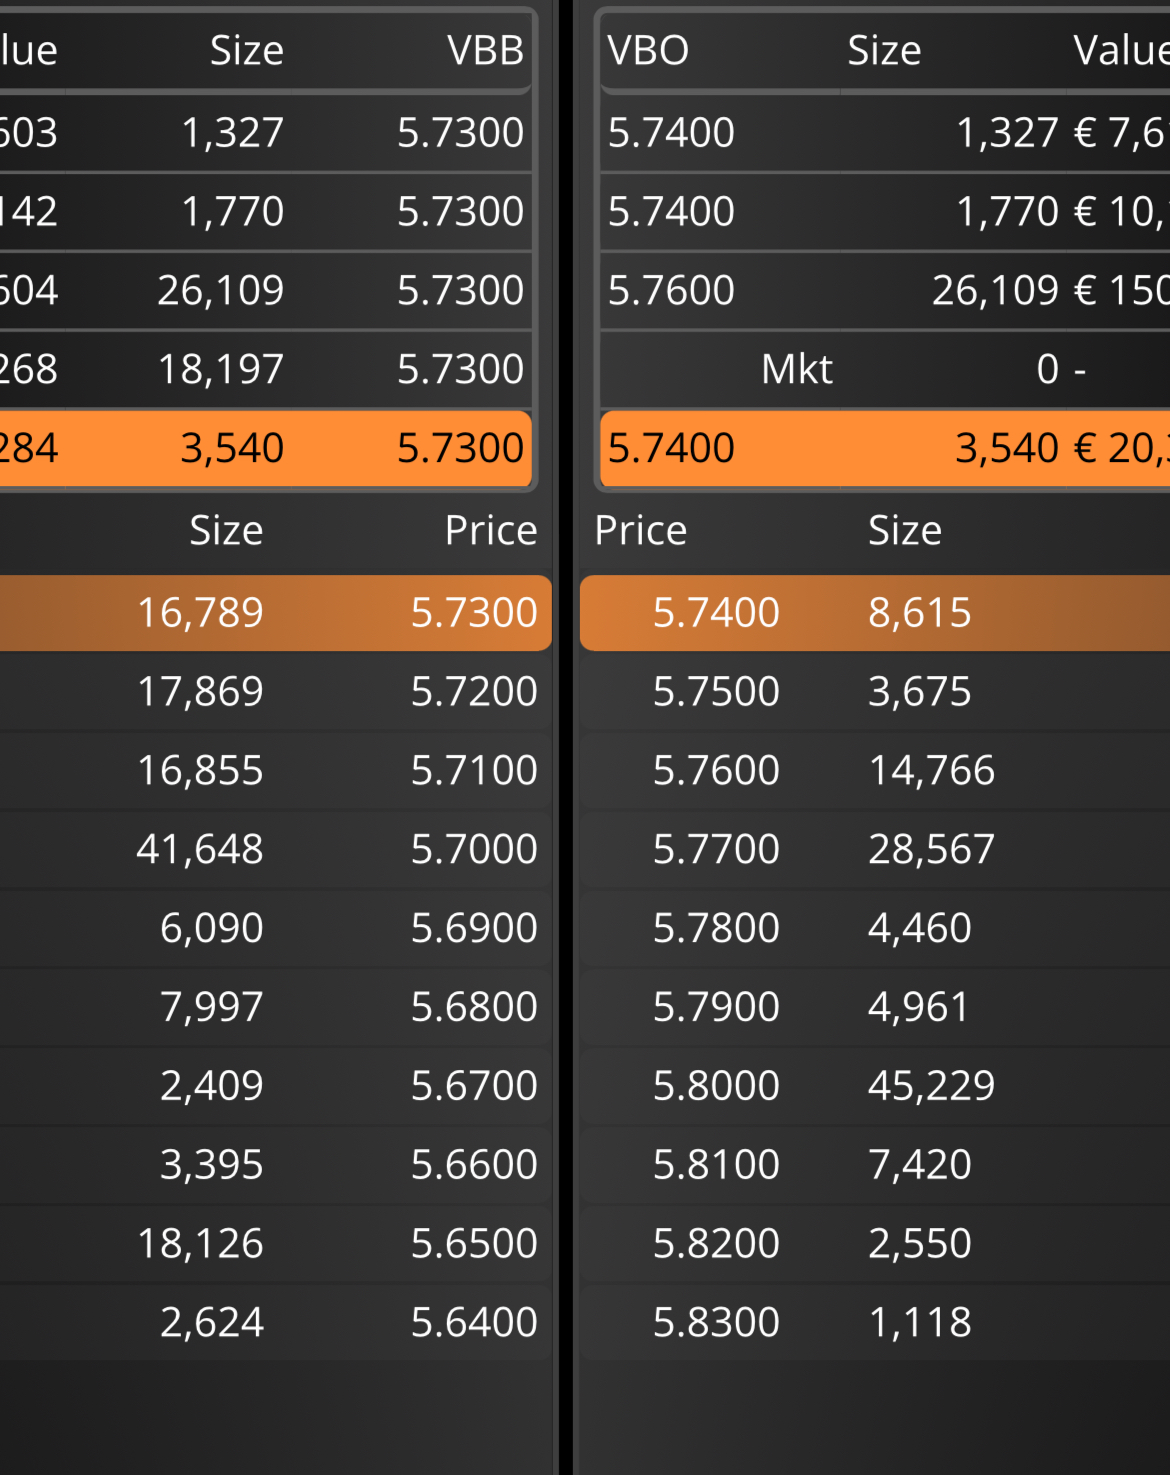Viewport: 1170px width, 1475px height.
Task: Click the VBB column header
Action: (485, 50)
